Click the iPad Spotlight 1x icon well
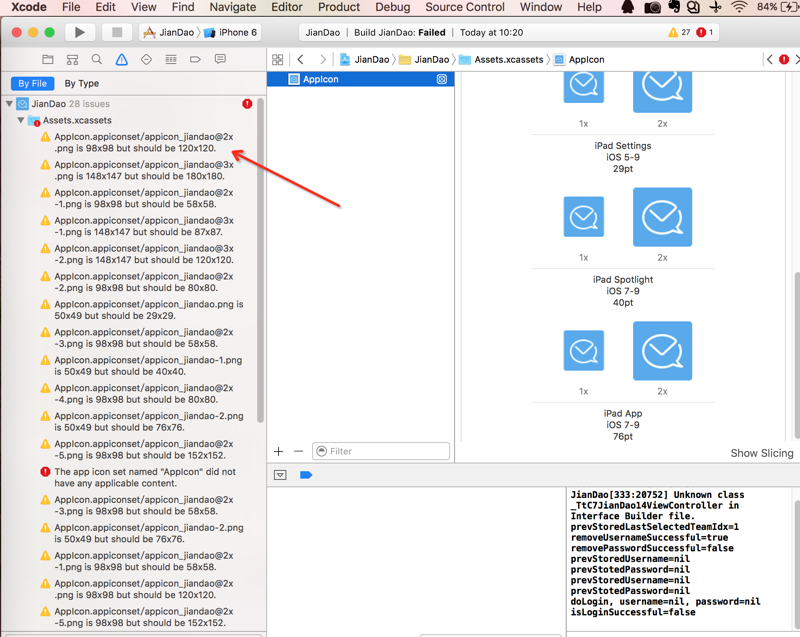Viewport: 800px width, 637px height. click(x=584, y=217)
